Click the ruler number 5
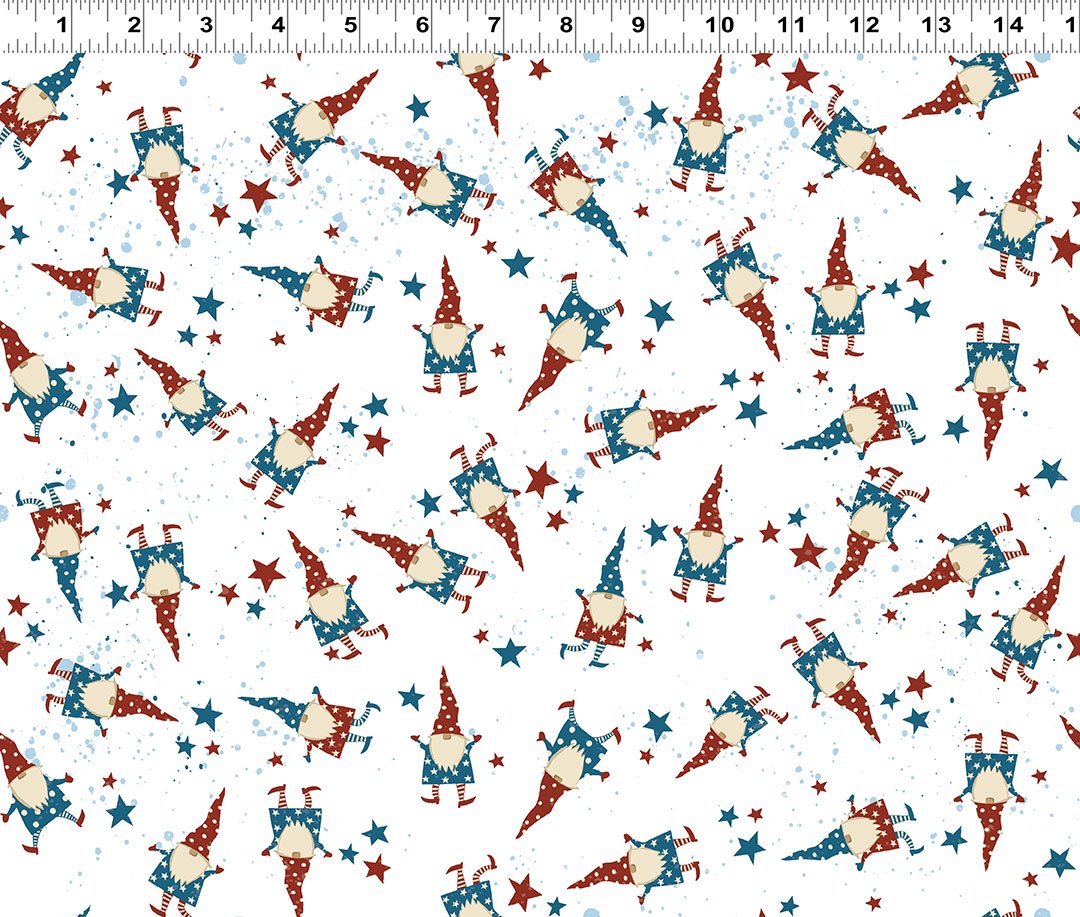This screenshot has width=1080, height=917. pyautogui.click(x=350, y=25)
